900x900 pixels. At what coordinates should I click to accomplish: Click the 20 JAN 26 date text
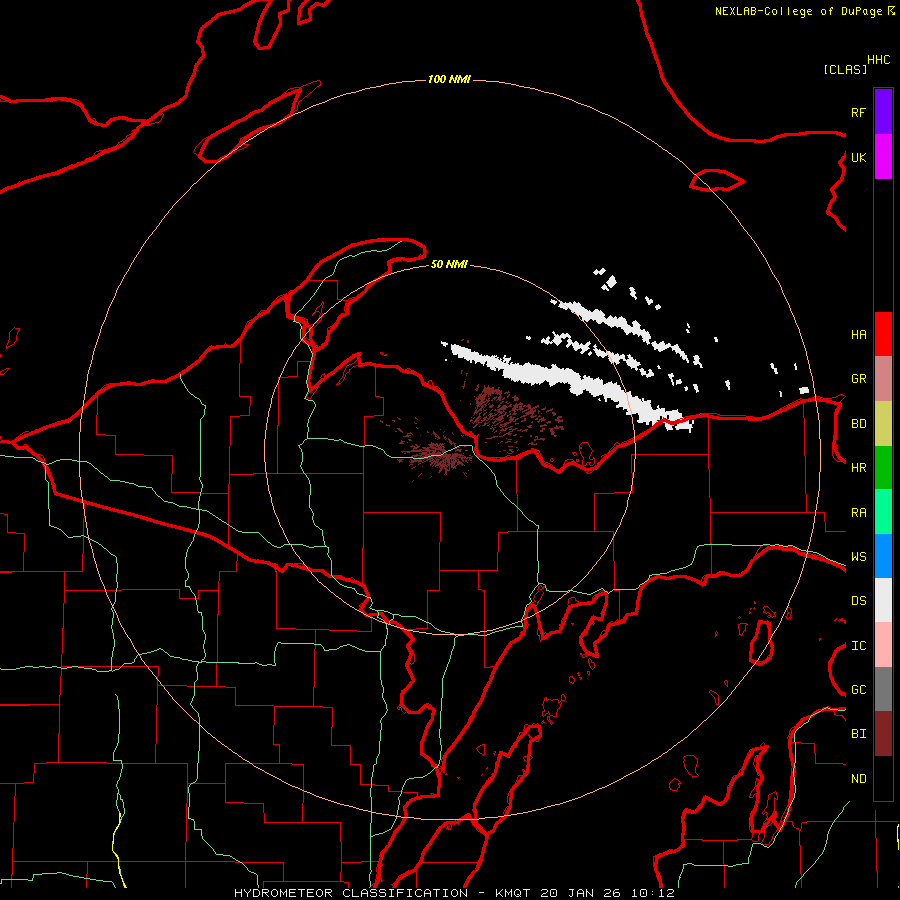pyautogui.click(x=580, y=893)
